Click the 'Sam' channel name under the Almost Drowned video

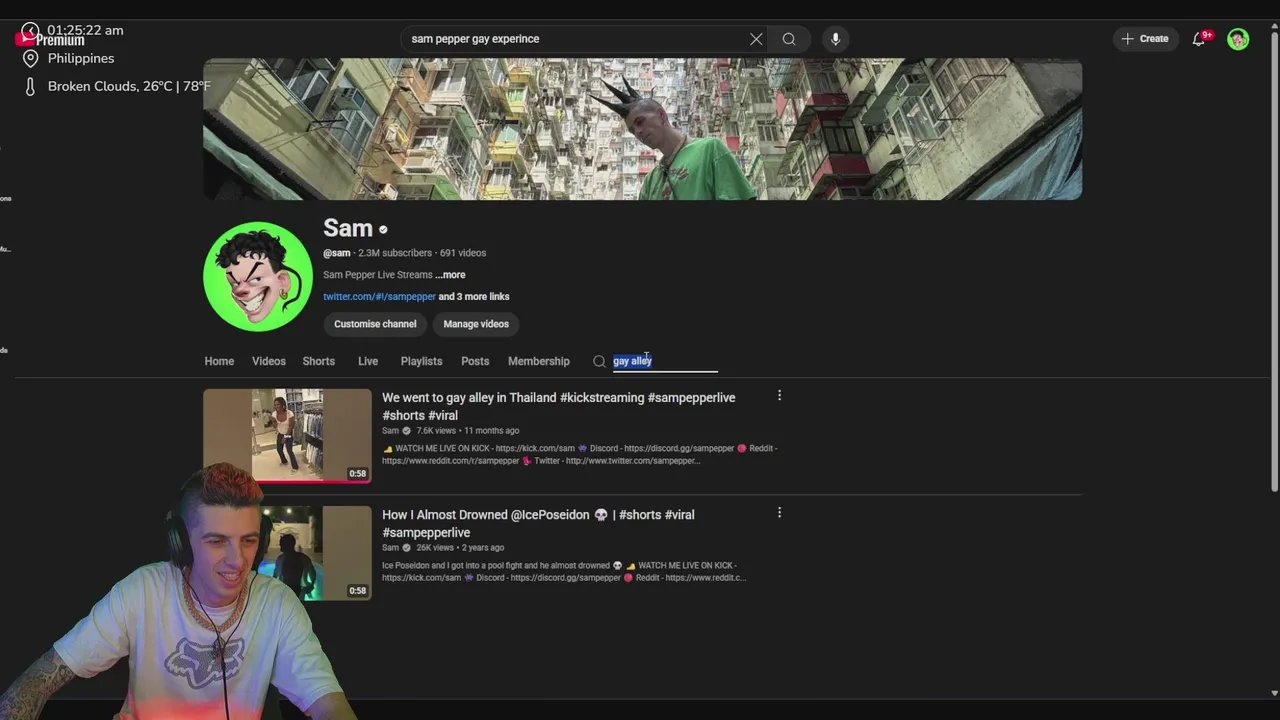(x=390, y=548)
